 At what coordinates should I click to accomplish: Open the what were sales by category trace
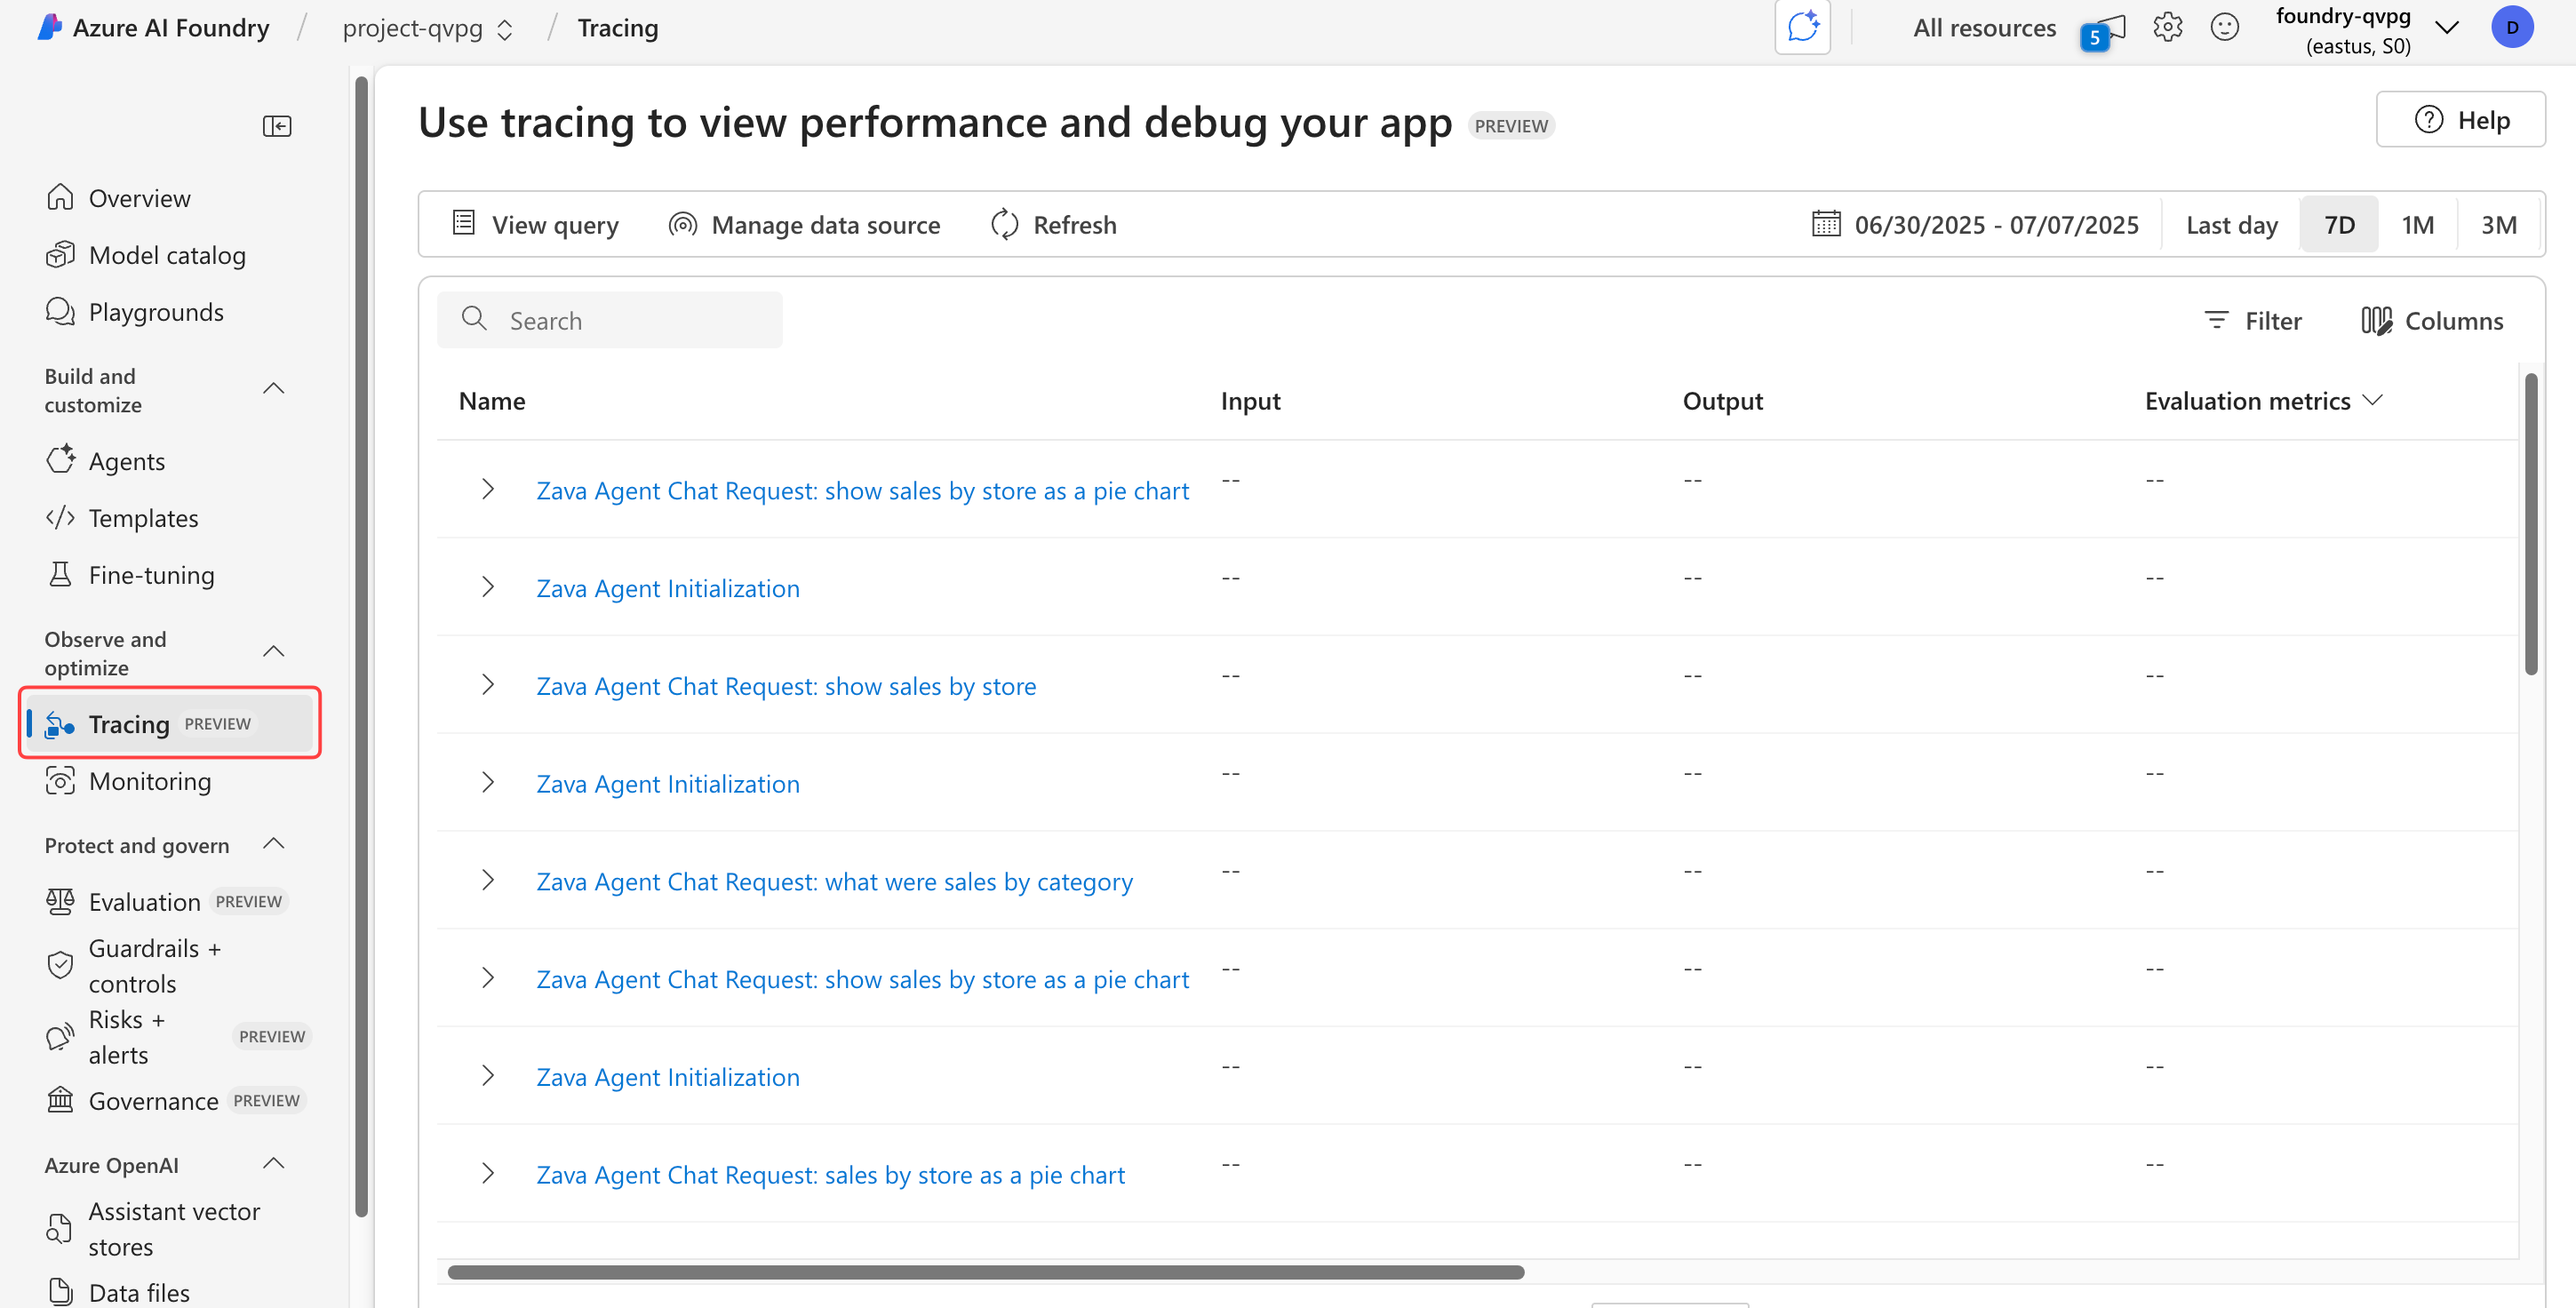pyautogui.click(x=834, y=881)
